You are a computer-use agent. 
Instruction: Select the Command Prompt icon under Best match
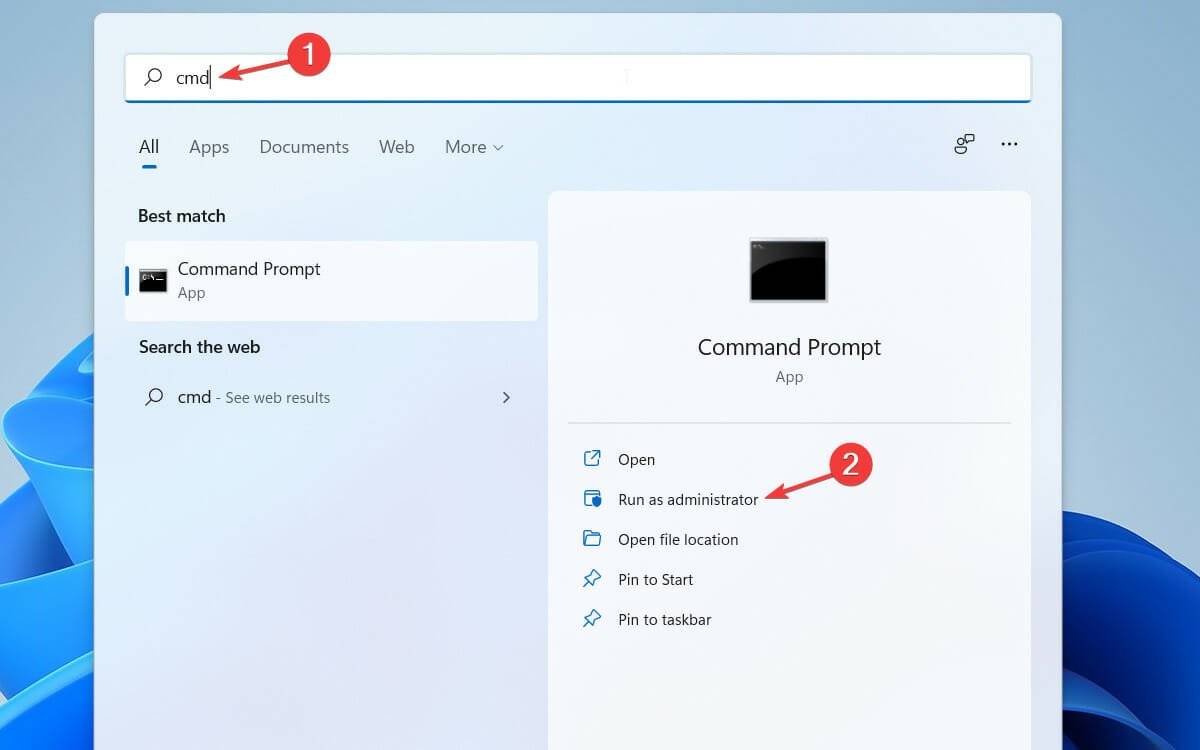[152, 280]
